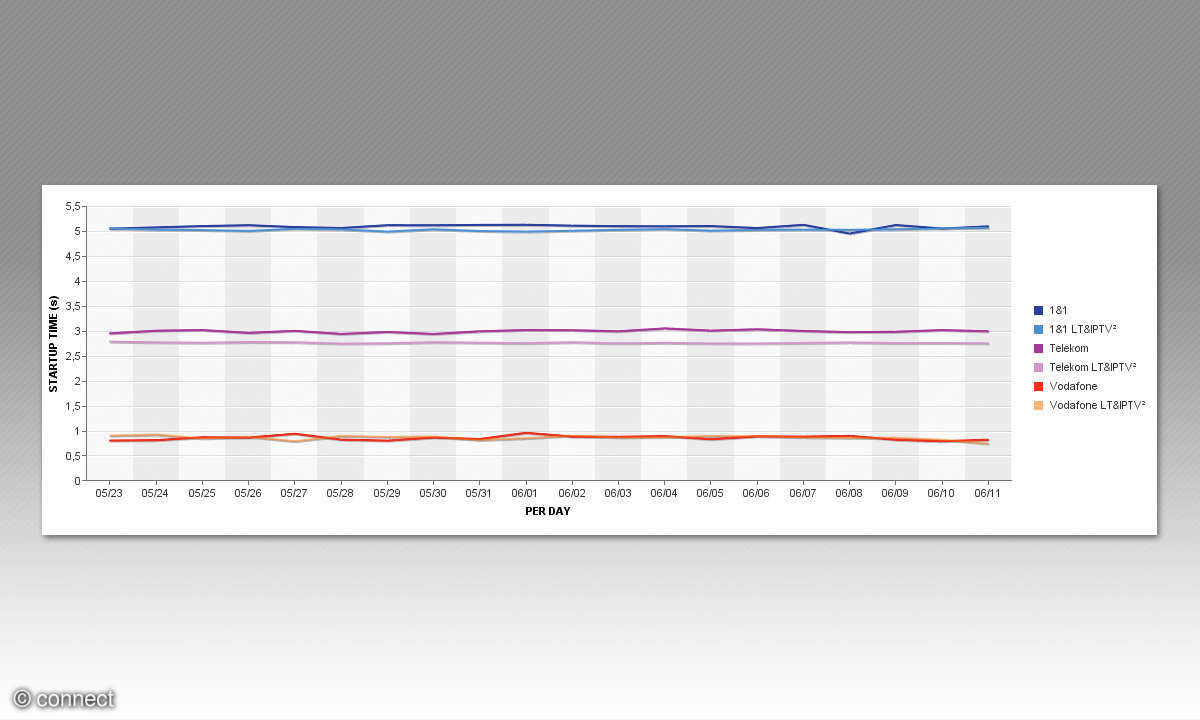Click the 06/11 date label
1200x720 pixels.
pos(988,493)
